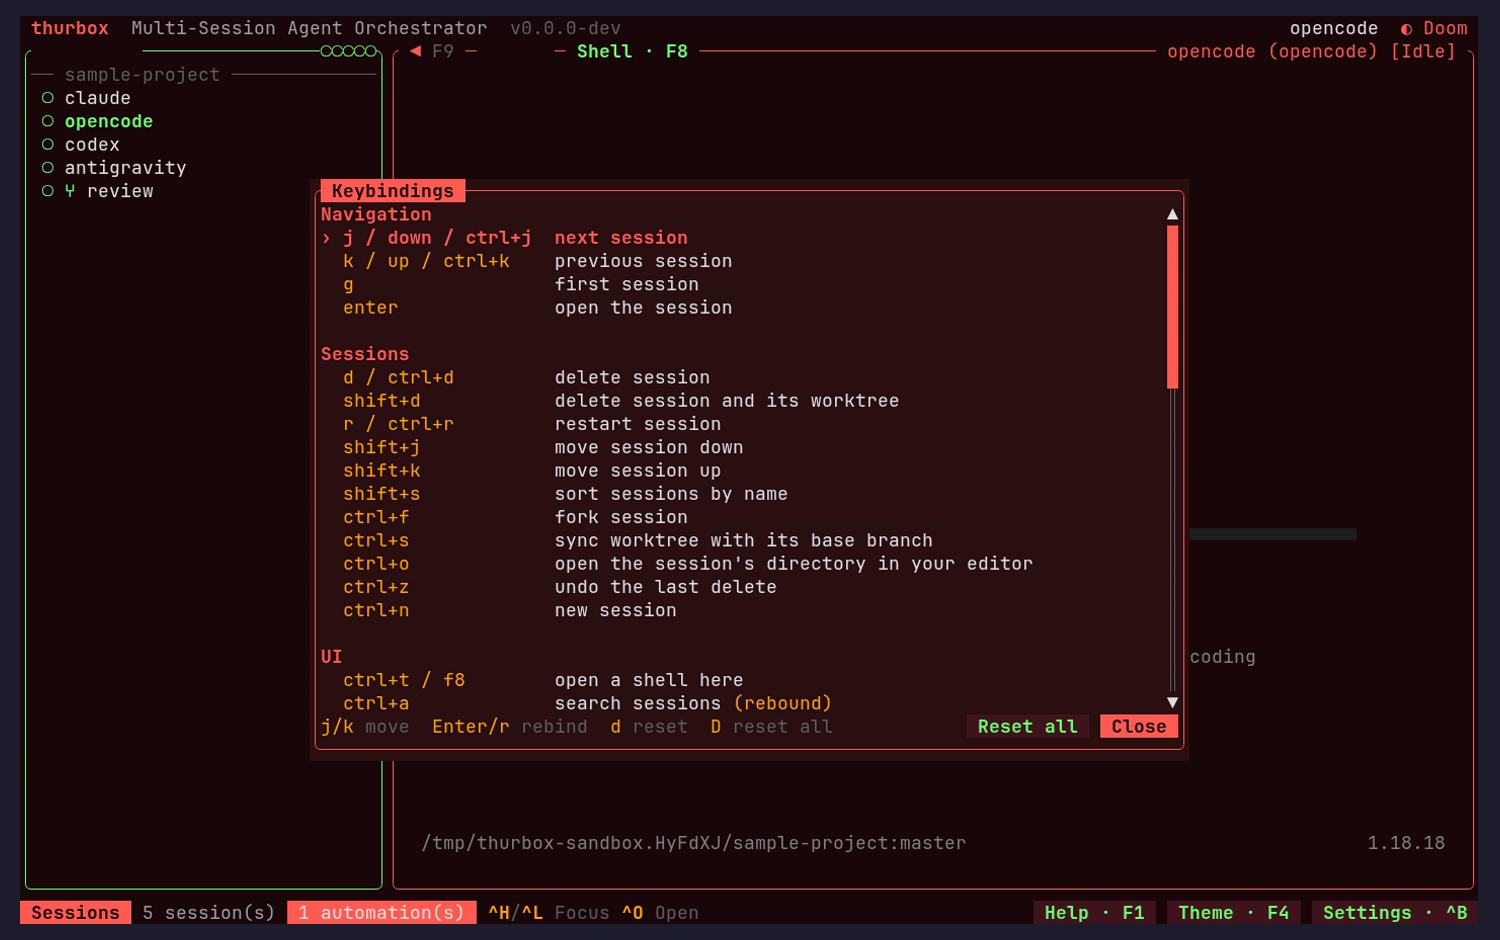
Task: Click the status circle beside claude
Action: pos(47,98)
